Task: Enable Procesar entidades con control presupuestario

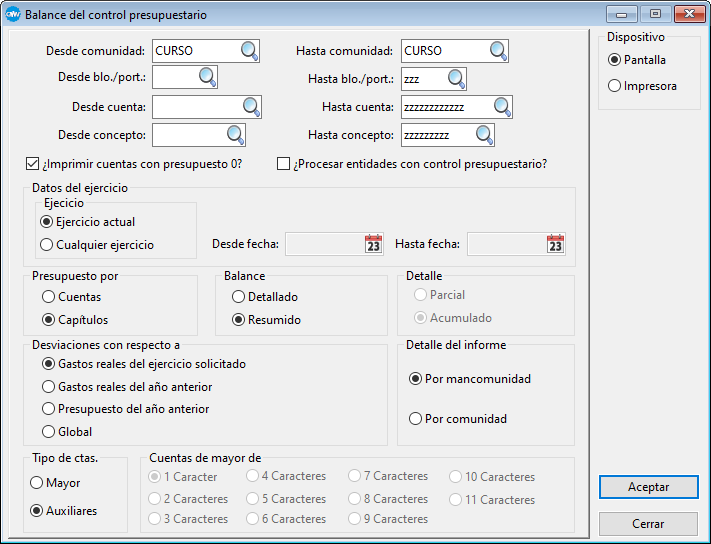Action: click(283, 164)
